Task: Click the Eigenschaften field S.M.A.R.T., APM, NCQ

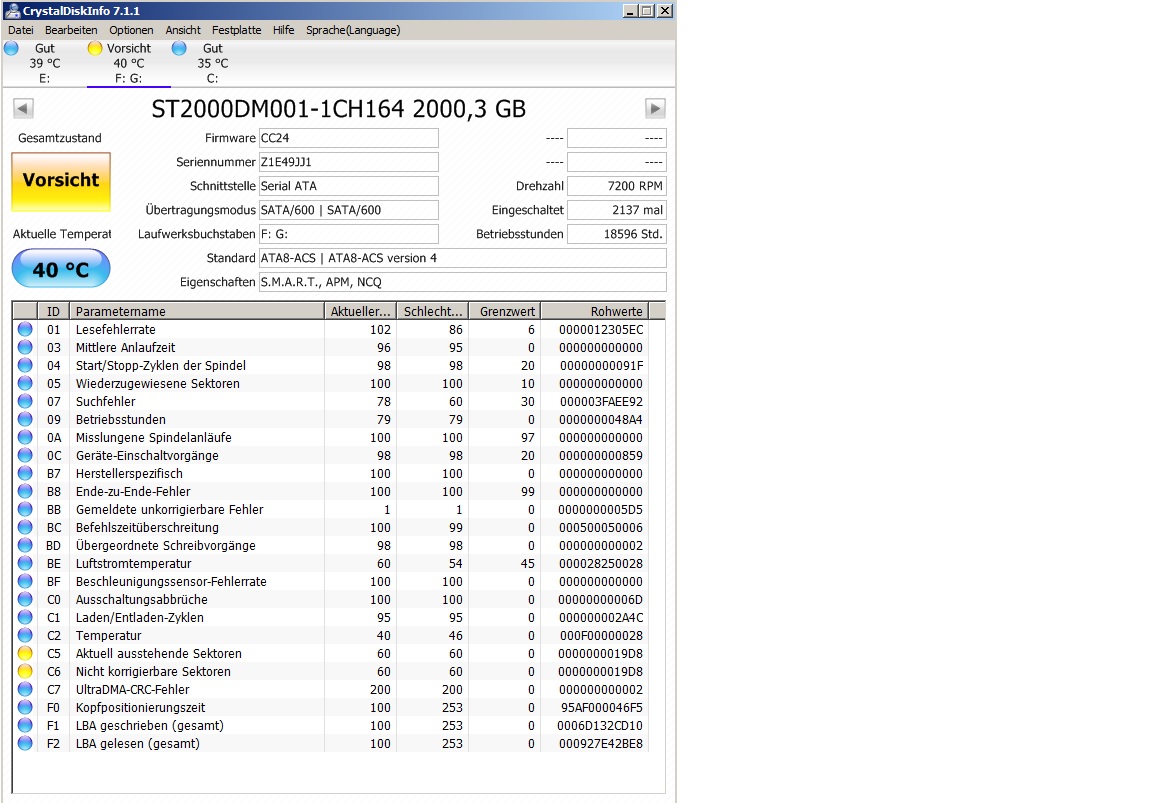Action: pyautogui.click(x=463, y=282)
